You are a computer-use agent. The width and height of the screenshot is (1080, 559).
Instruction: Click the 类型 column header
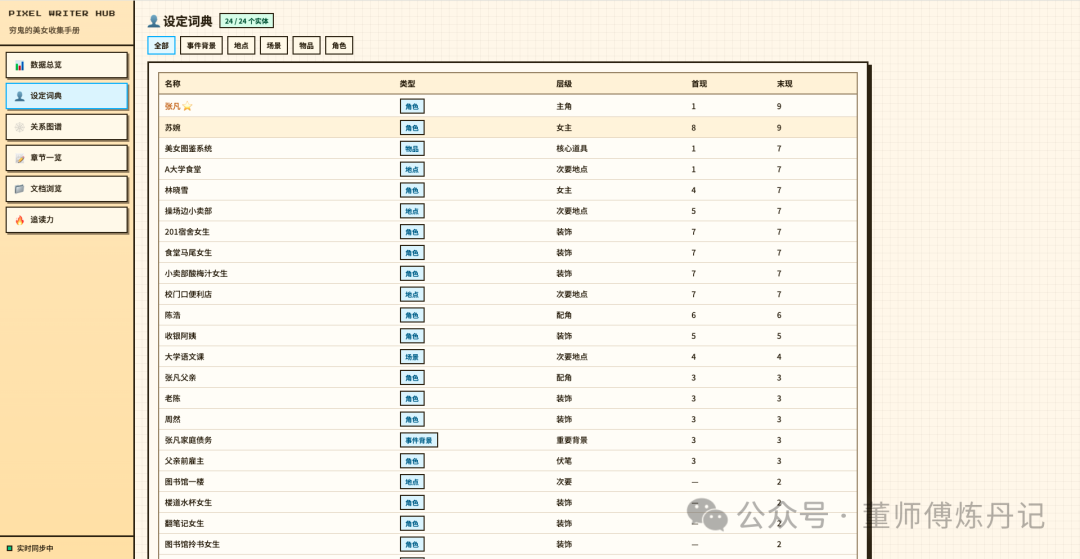(407, 84)
